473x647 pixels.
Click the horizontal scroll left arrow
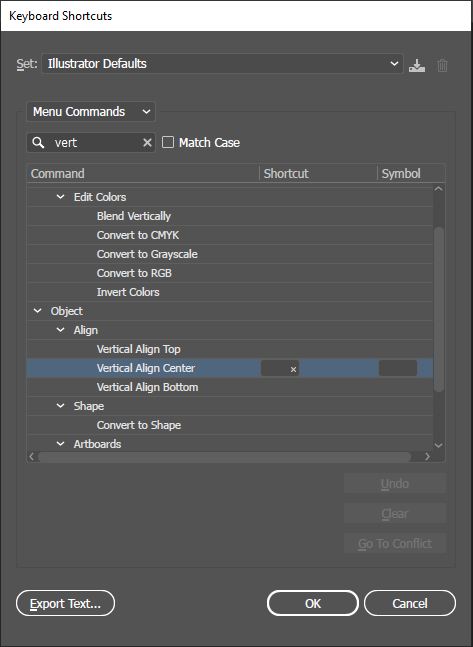[31, 456]
